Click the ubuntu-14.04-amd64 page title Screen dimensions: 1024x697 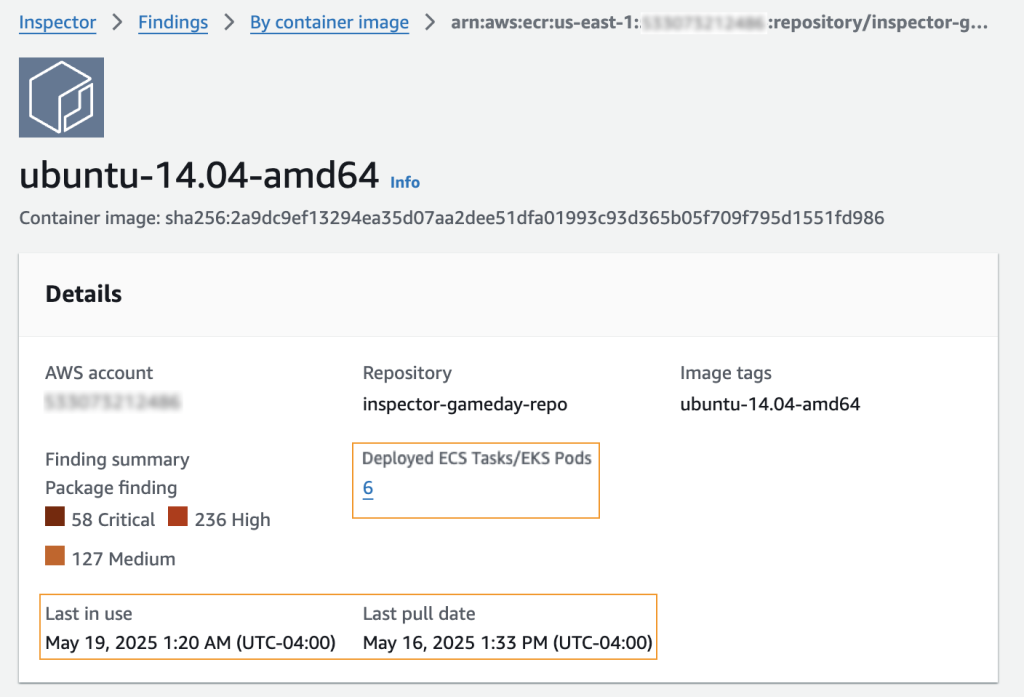point(199,174)
